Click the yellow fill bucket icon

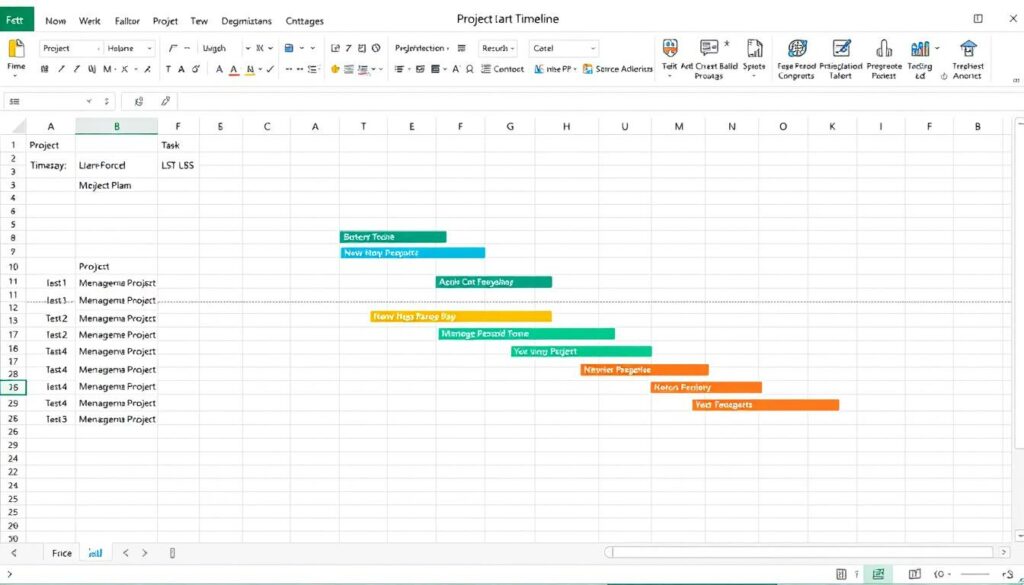tap(335, 69)
